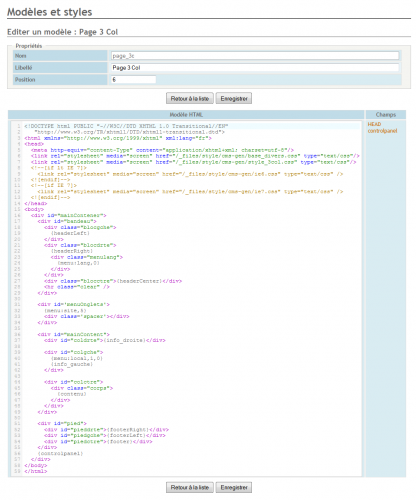The width and height of the screenshot is (416, 500).
Task: Insert the HEAD field from Champs
Action: [374, 124]
